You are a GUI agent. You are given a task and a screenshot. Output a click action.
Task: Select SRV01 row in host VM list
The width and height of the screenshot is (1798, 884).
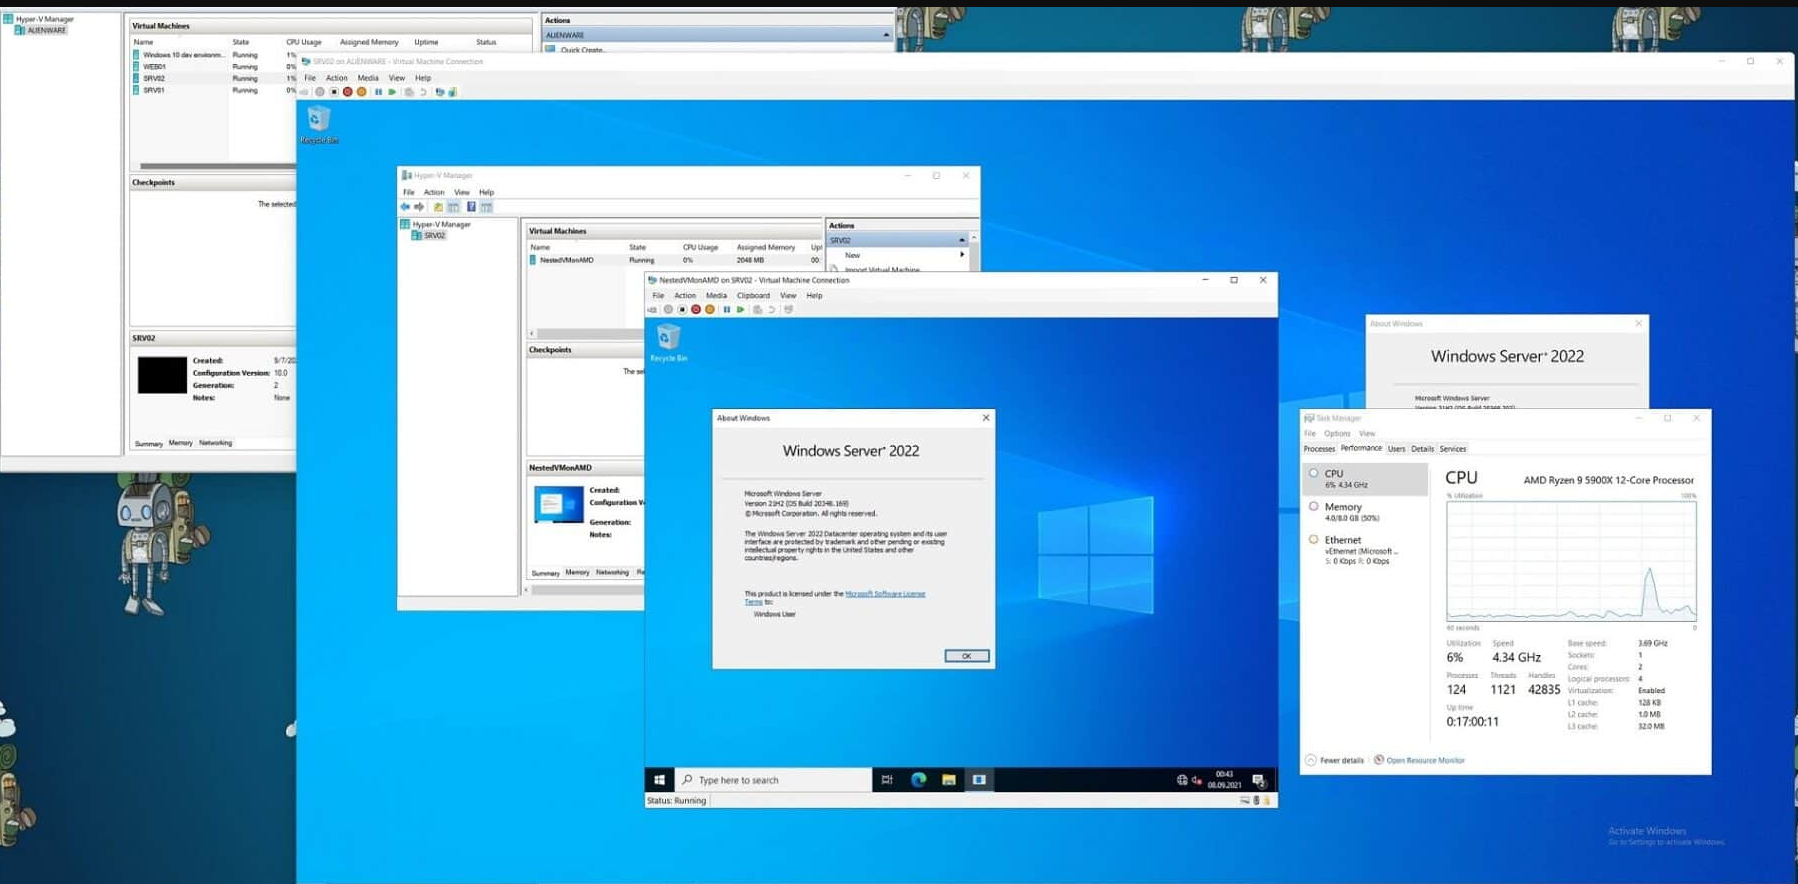tap(214, 90)
